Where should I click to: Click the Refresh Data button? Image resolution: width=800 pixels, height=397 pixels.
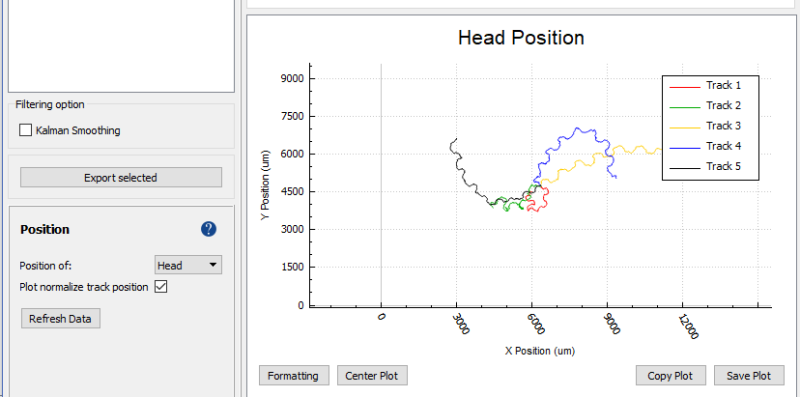pyautogui.click(x=61, y=319)
